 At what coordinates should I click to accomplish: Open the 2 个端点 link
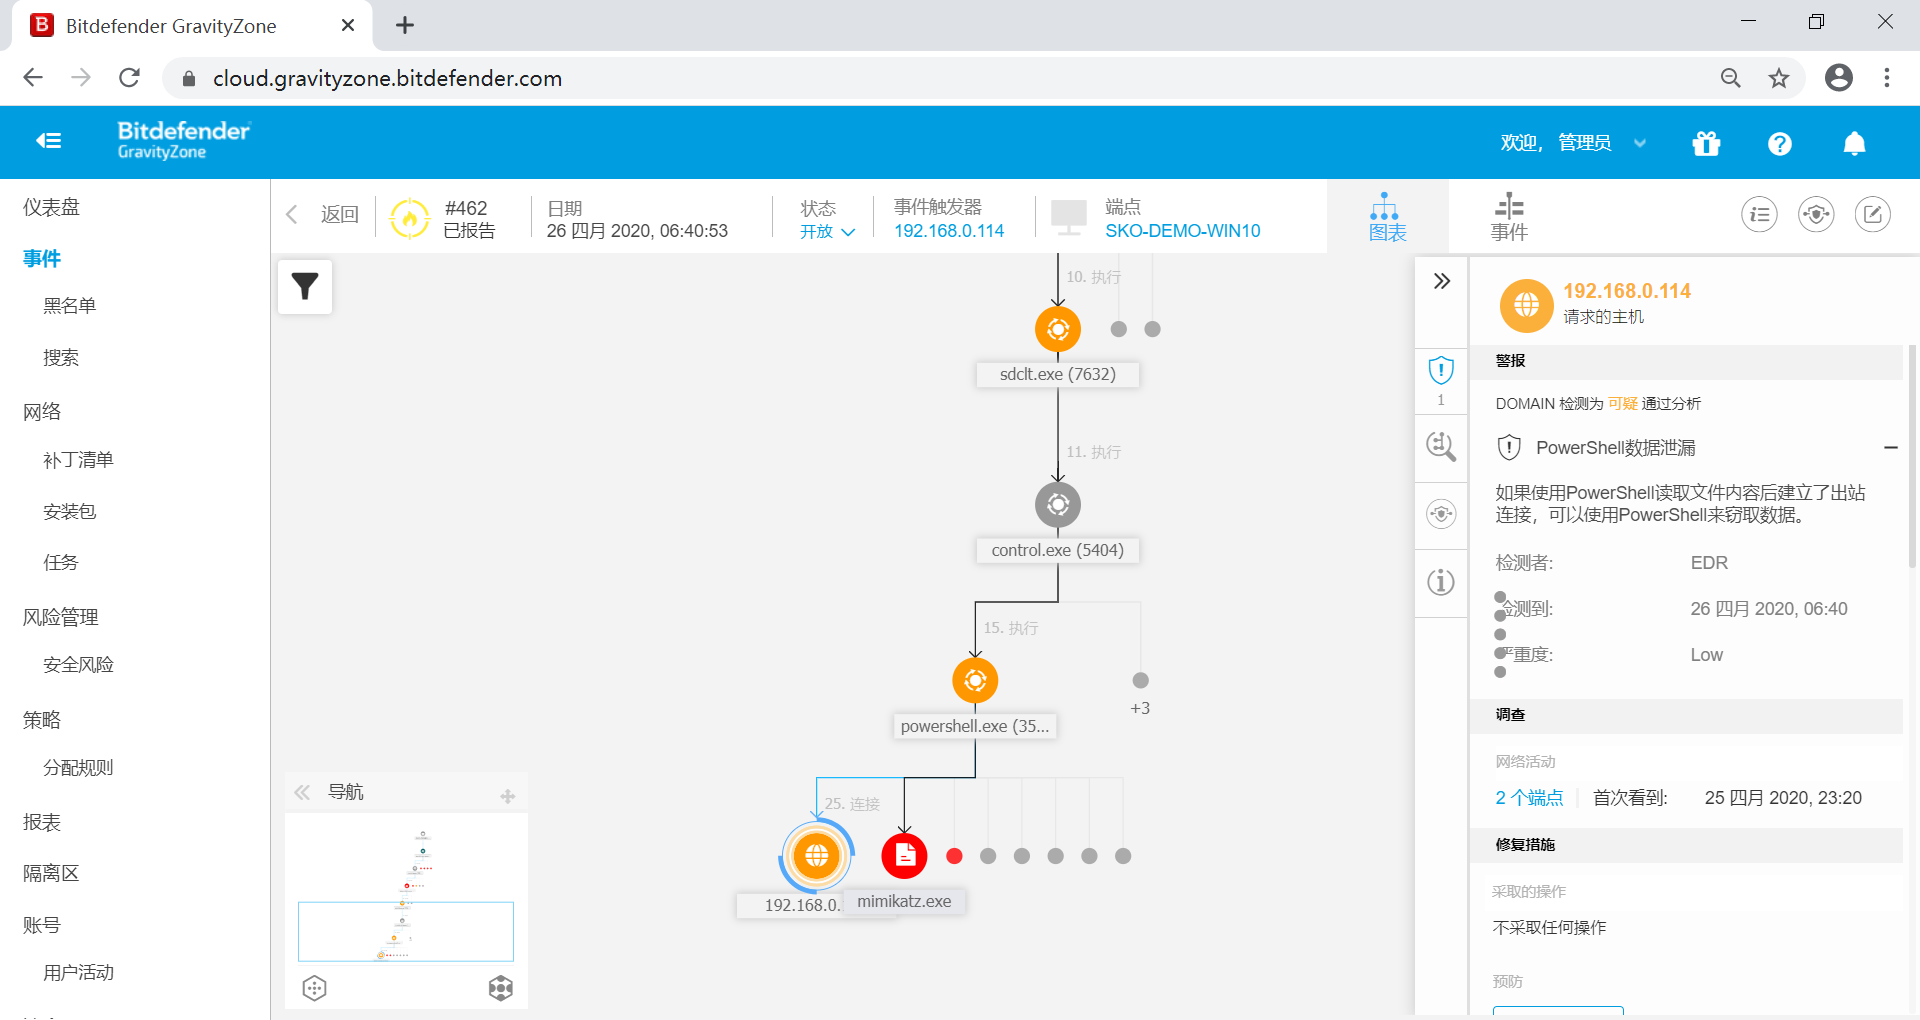tap(1529, 798)
